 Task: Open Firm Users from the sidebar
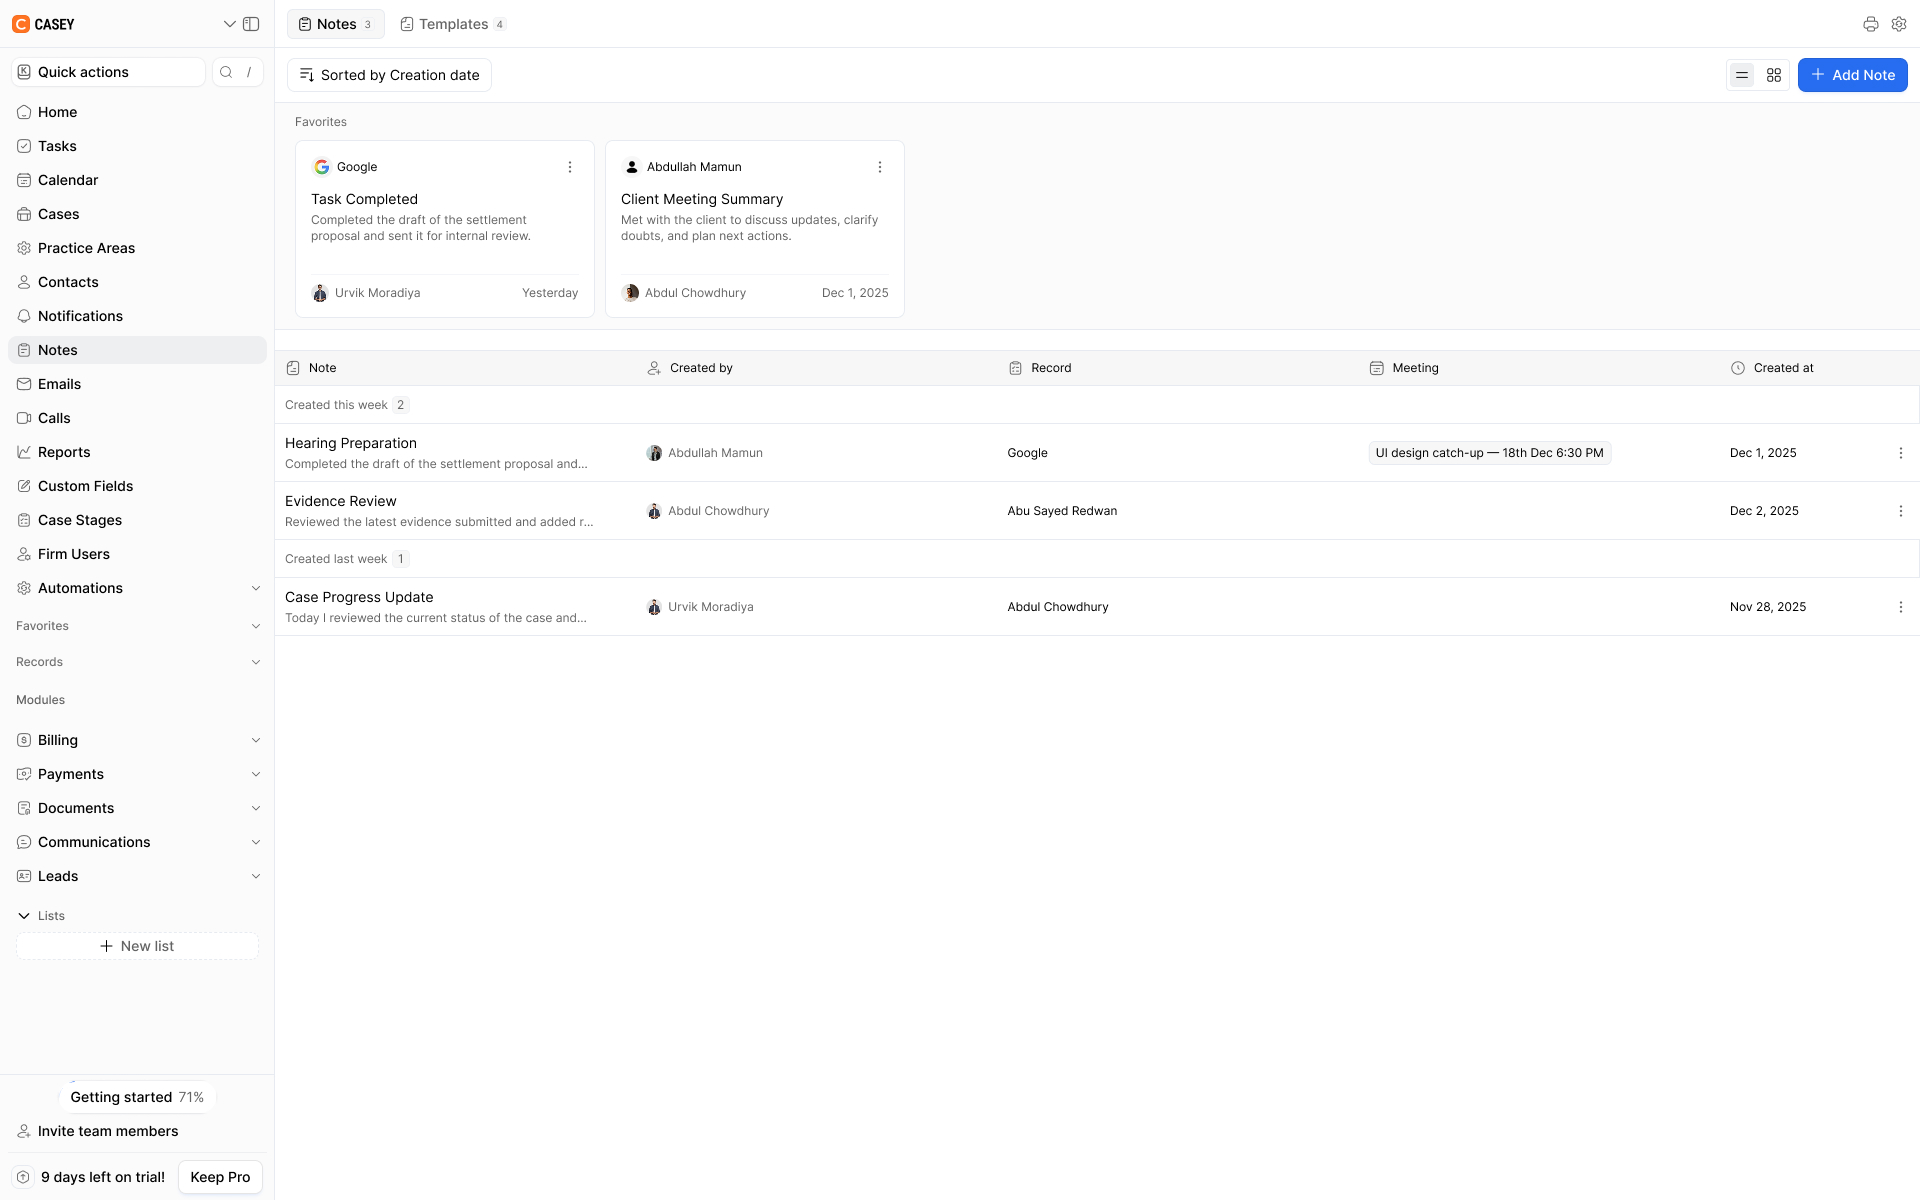pos(137,554)
